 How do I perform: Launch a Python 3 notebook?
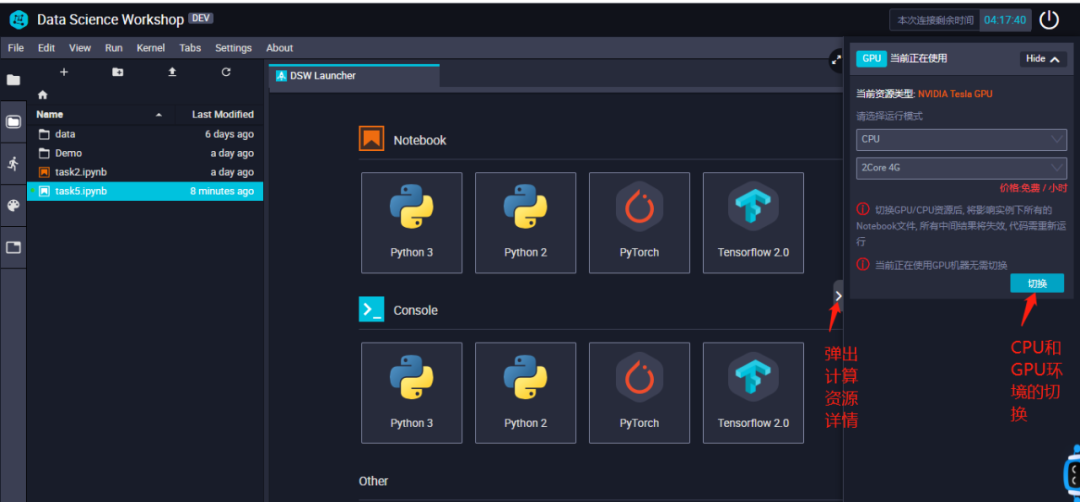[x=412, y=222]
